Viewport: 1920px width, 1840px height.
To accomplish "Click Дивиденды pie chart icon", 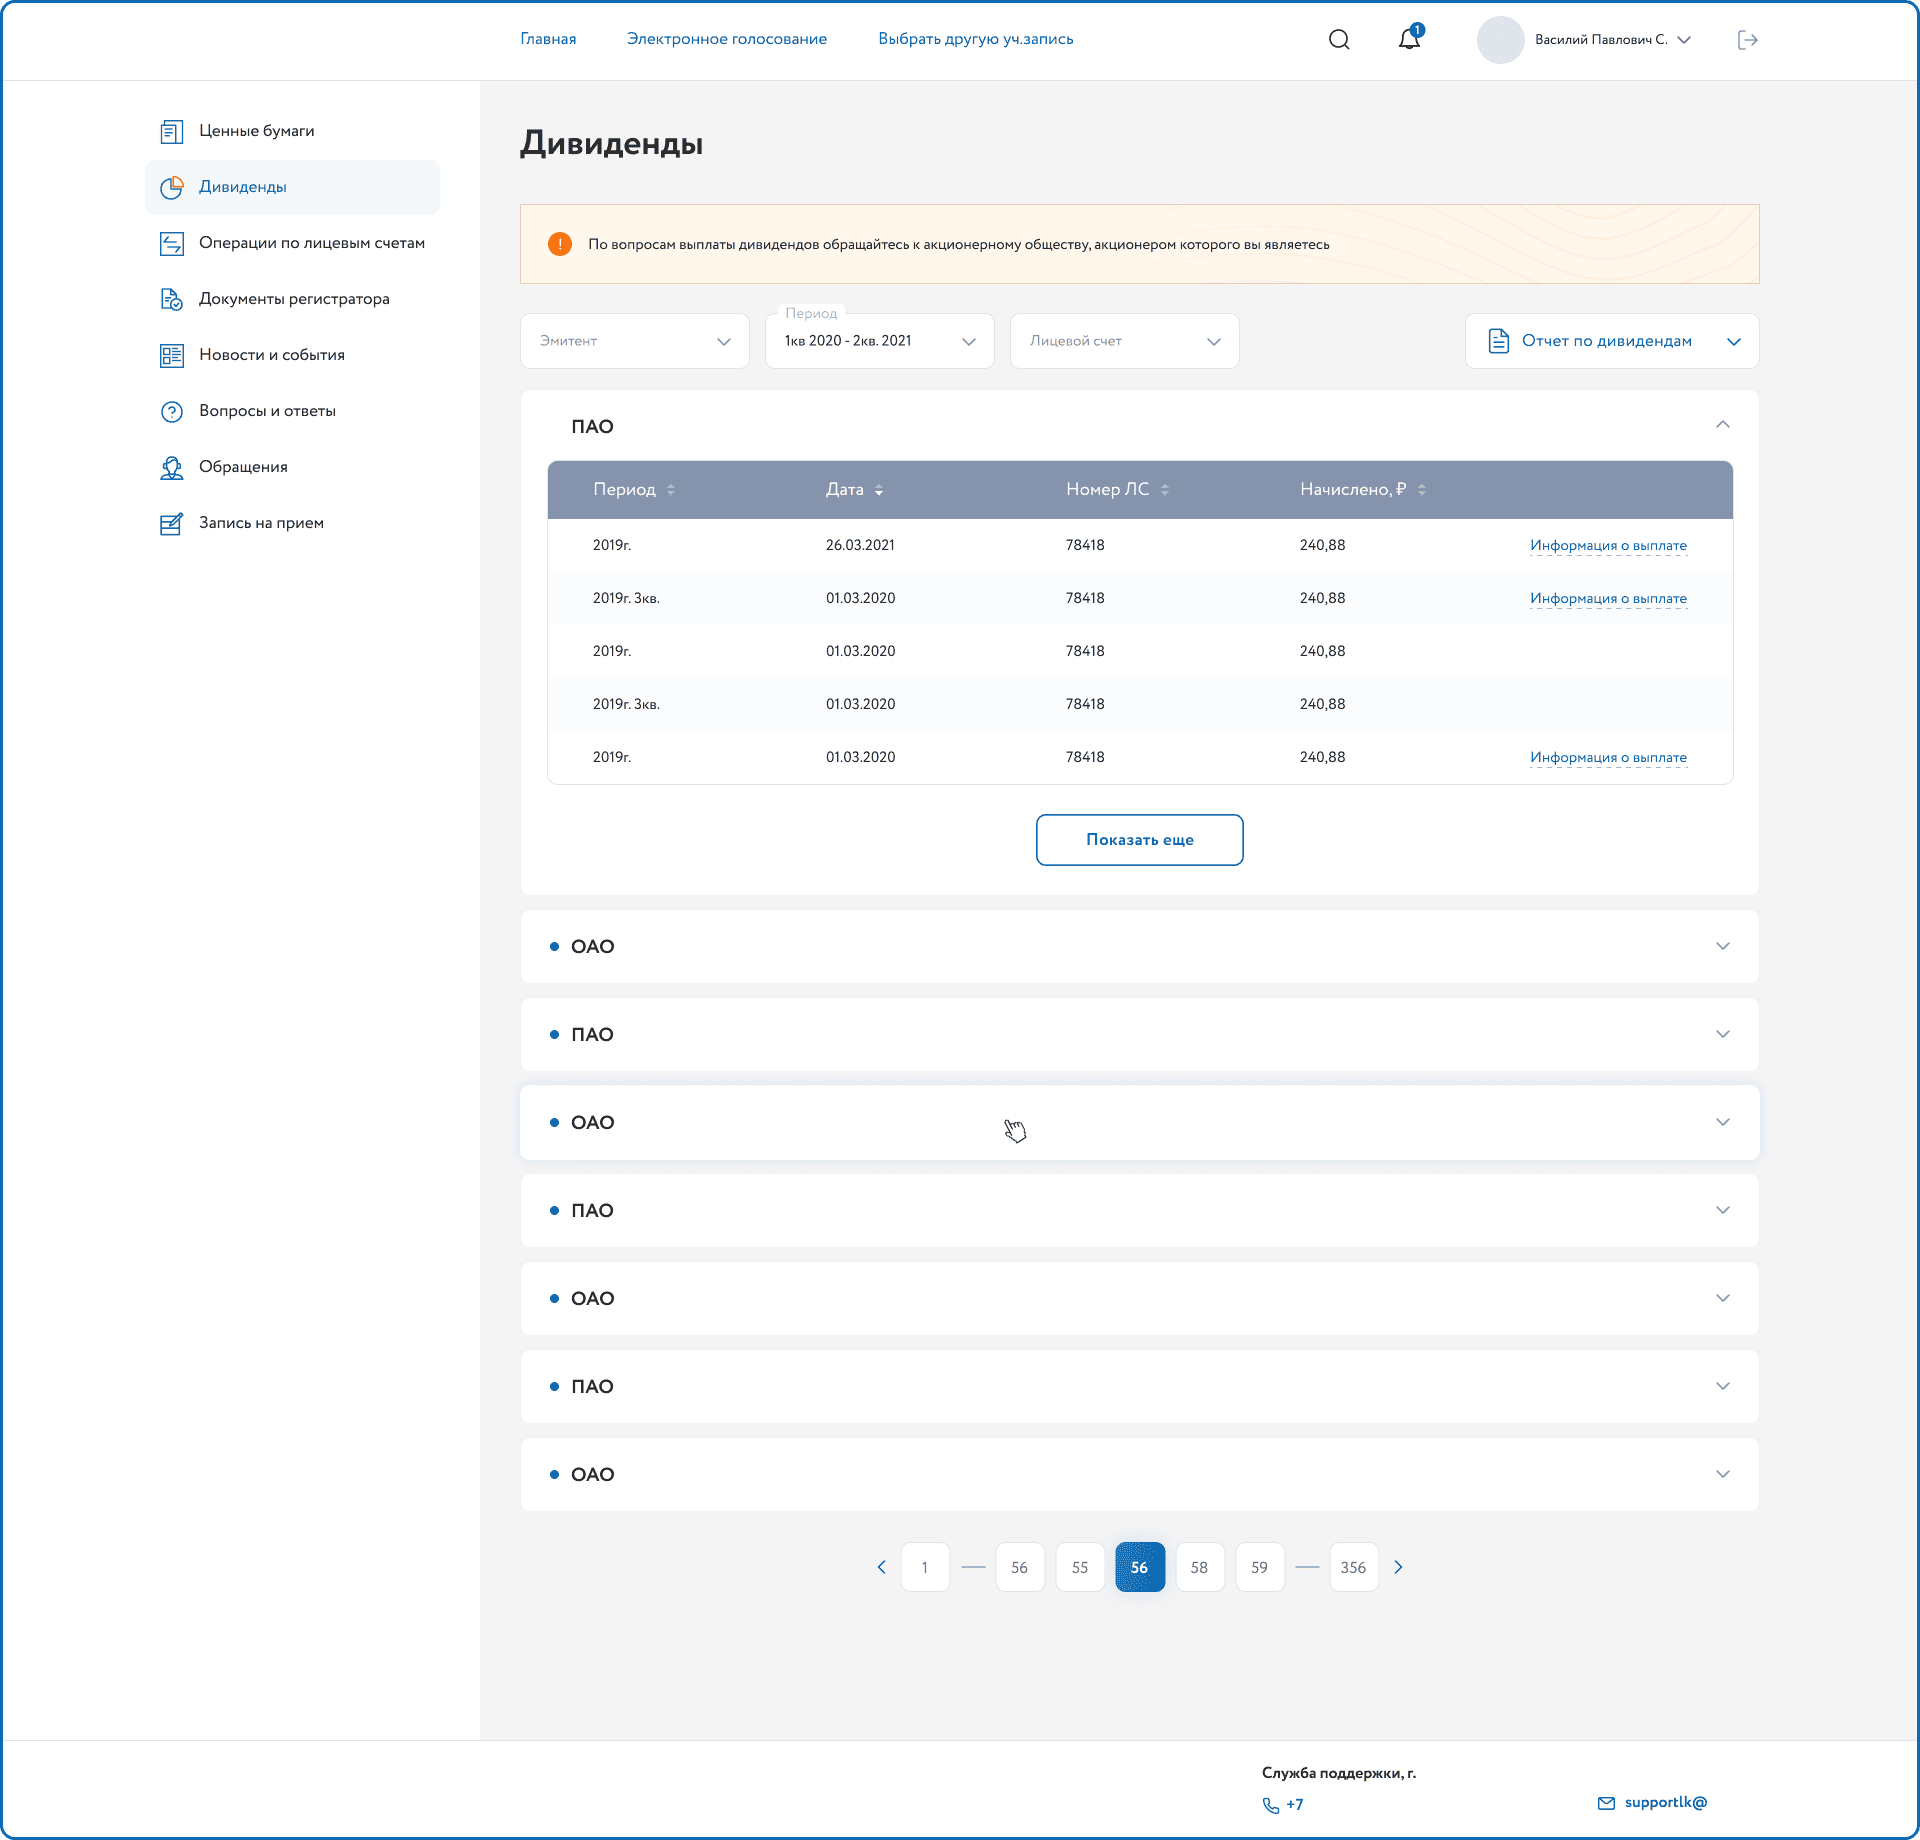I will [x=172, y=187].
